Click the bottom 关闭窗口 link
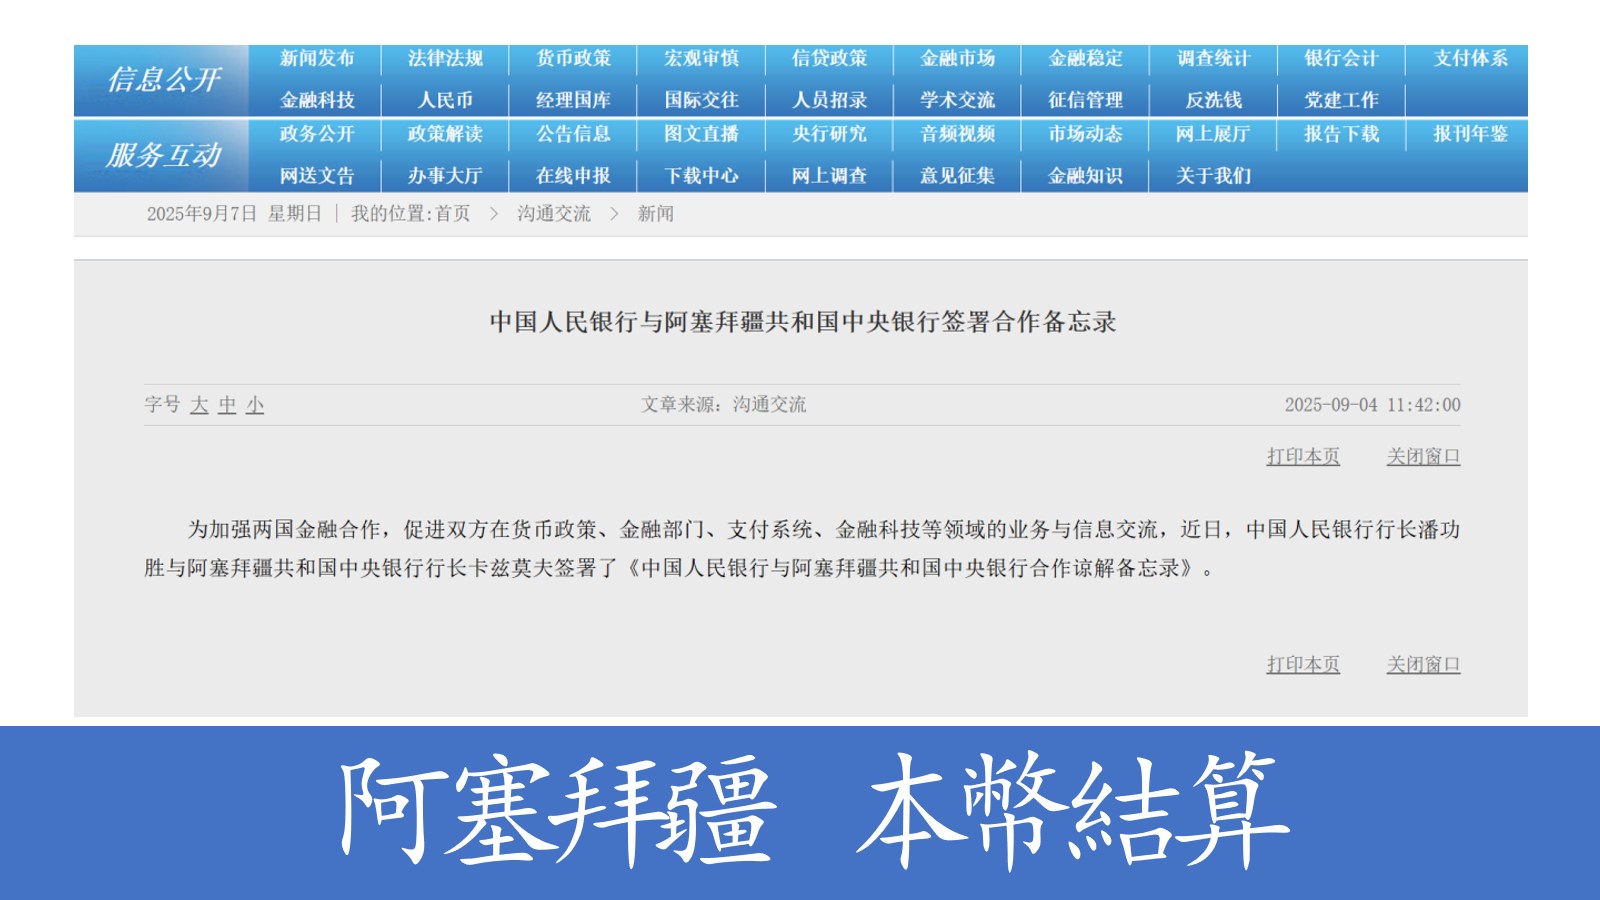 [x=1423, y=665]
